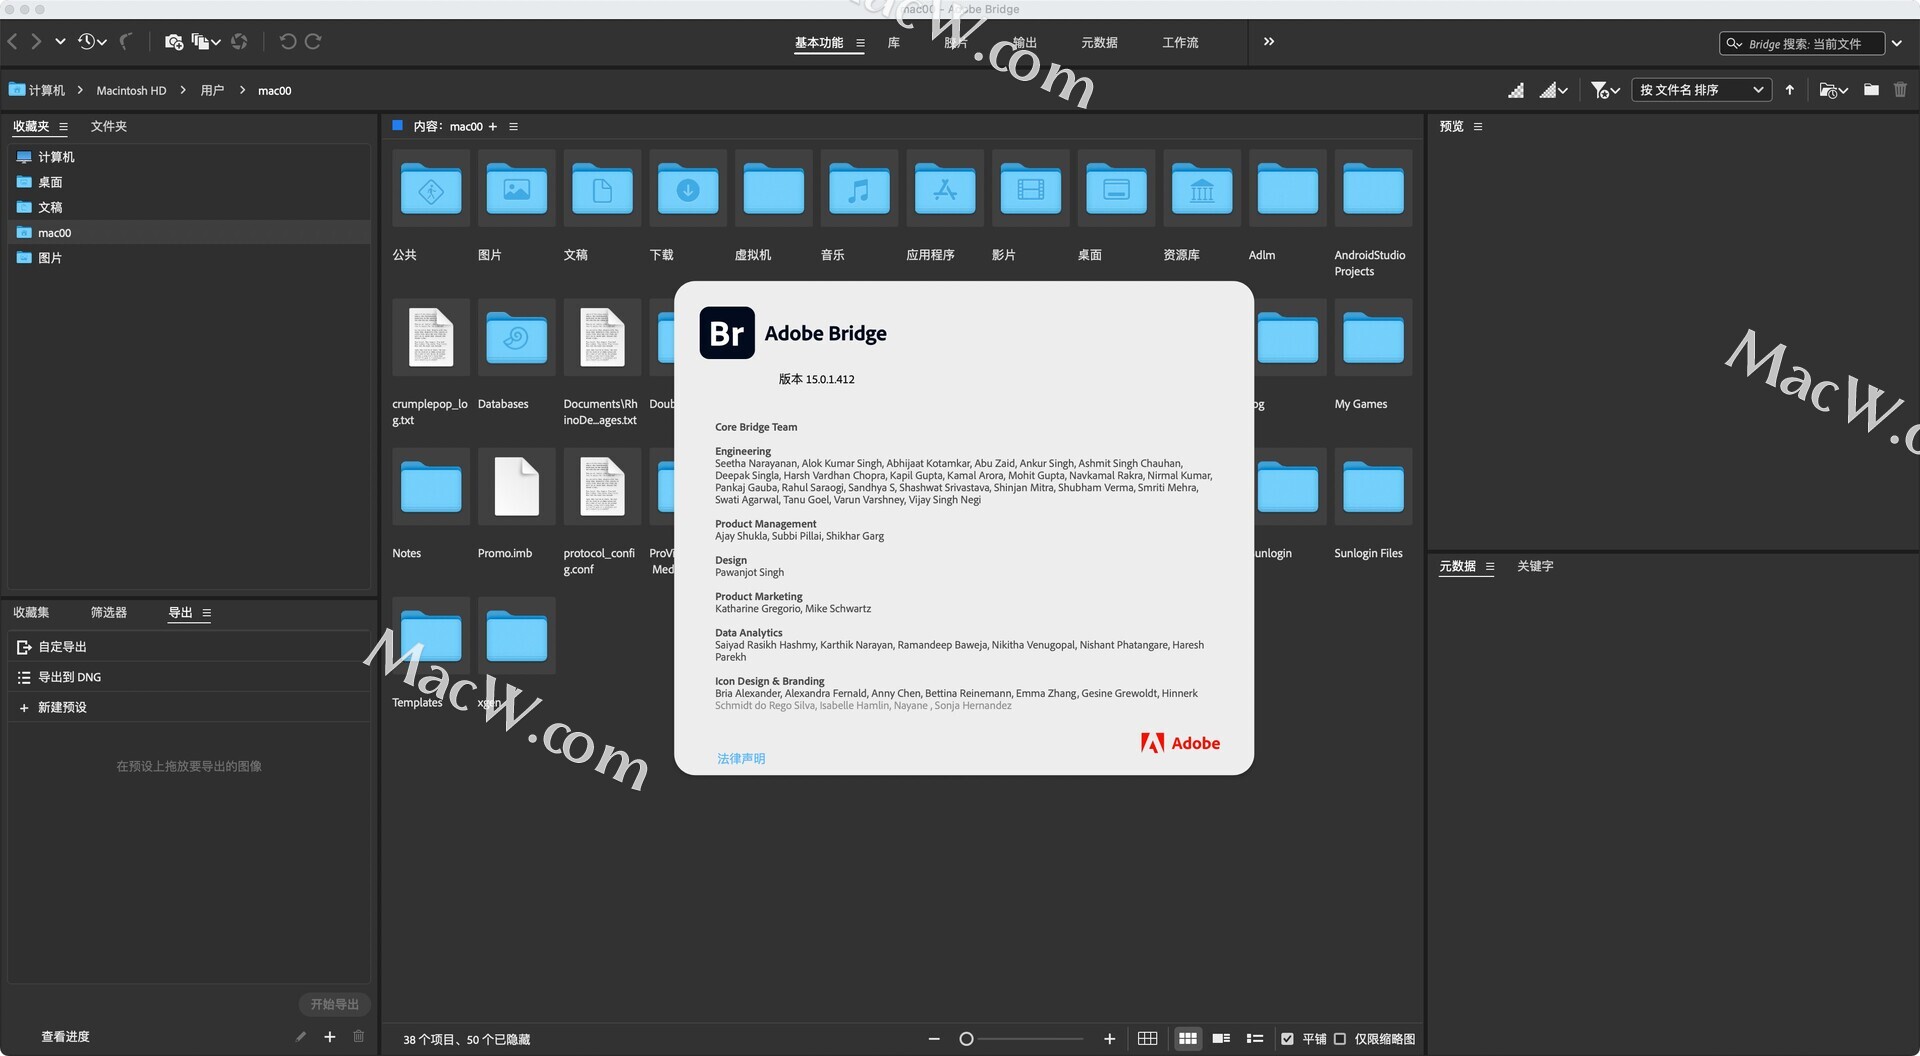
Task: Click the 用户 breadcrumb
Action: coord(212,90)
